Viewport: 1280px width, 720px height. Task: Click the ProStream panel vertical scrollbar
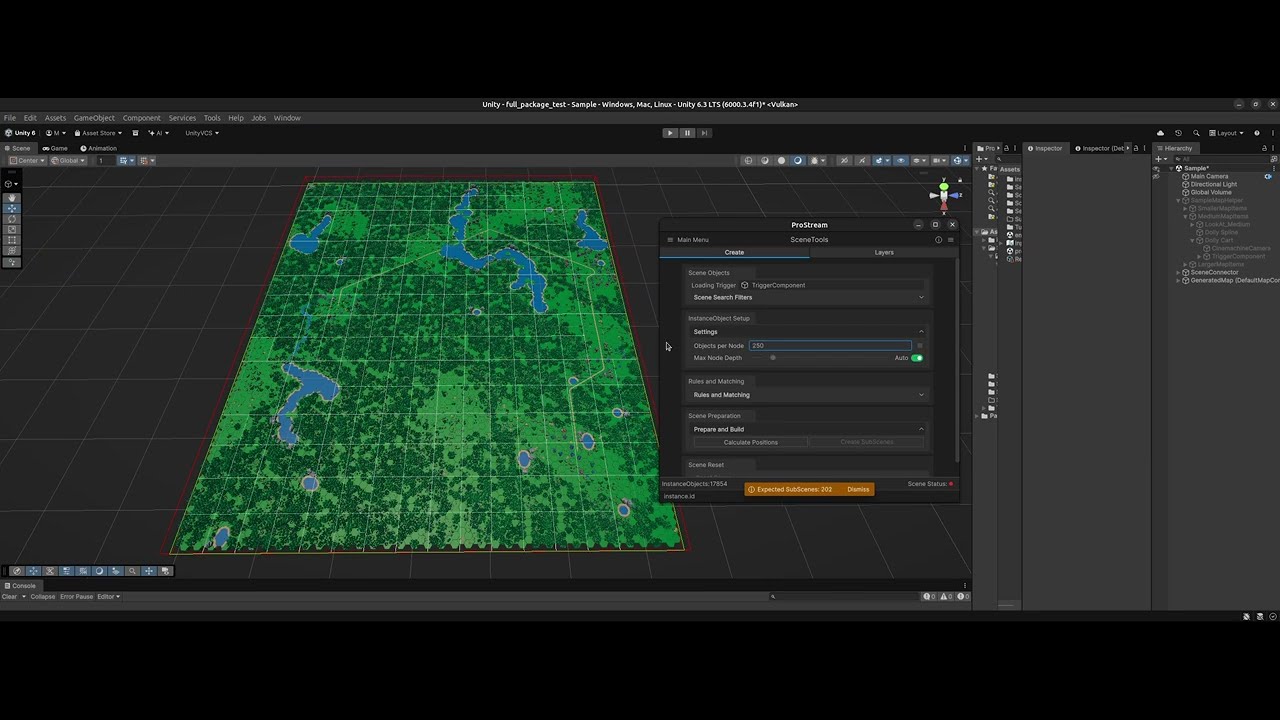(957, 360)
